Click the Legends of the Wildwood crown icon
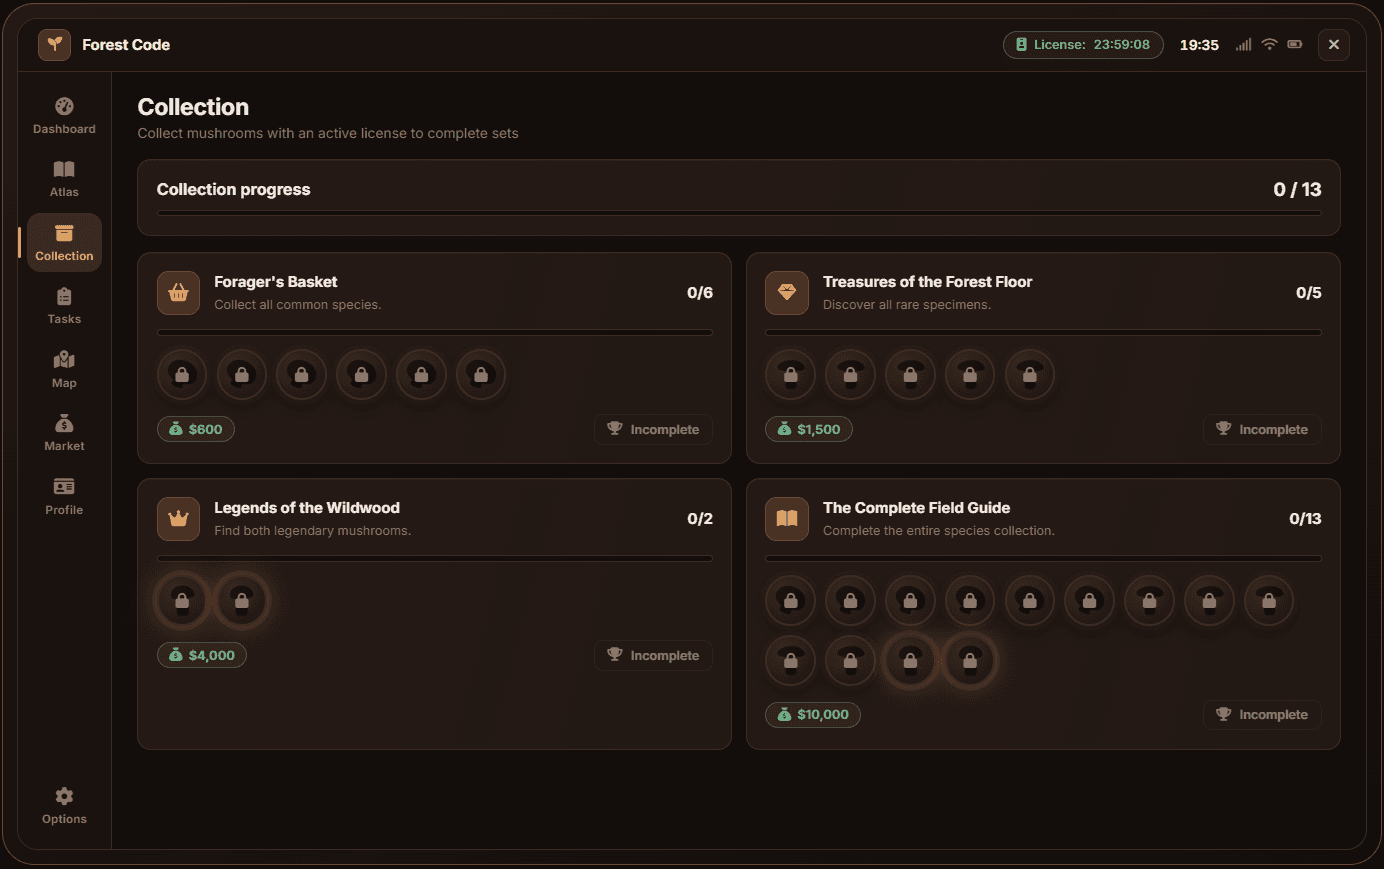The image size is (1384, 869). click(178, 519)
